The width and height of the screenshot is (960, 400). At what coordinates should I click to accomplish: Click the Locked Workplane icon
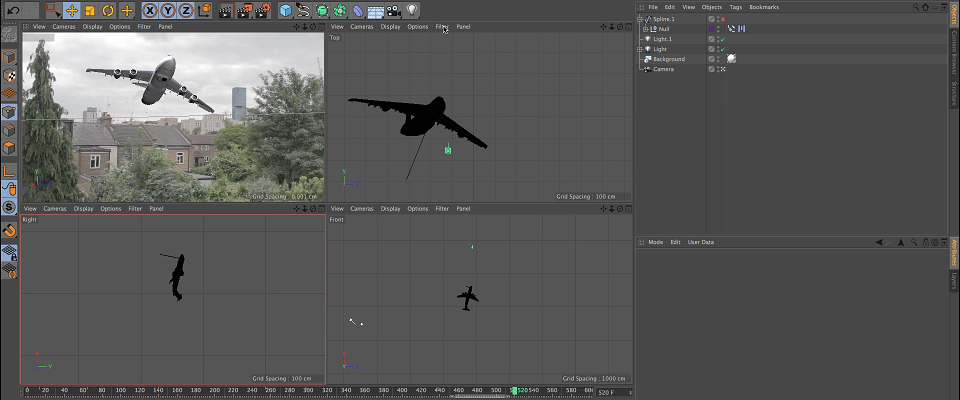tap(9, 252)
